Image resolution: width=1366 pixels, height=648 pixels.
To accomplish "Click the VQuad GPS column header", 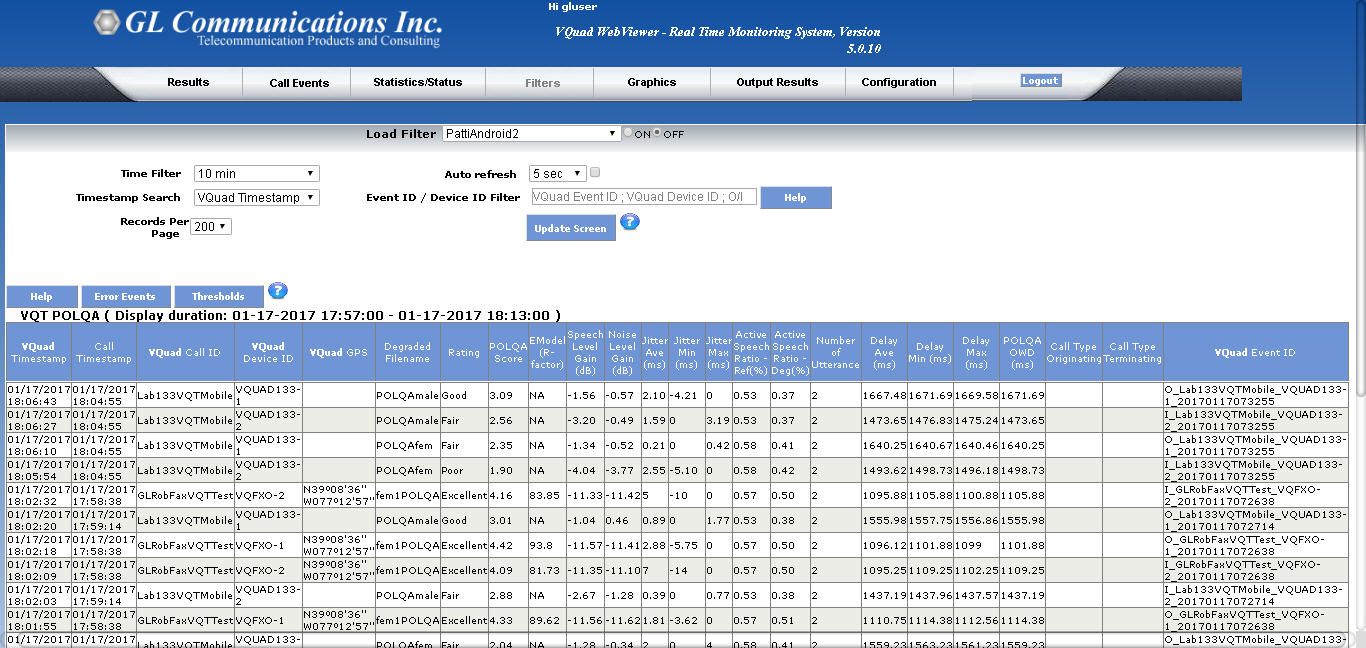I will [x=338, y=352].
